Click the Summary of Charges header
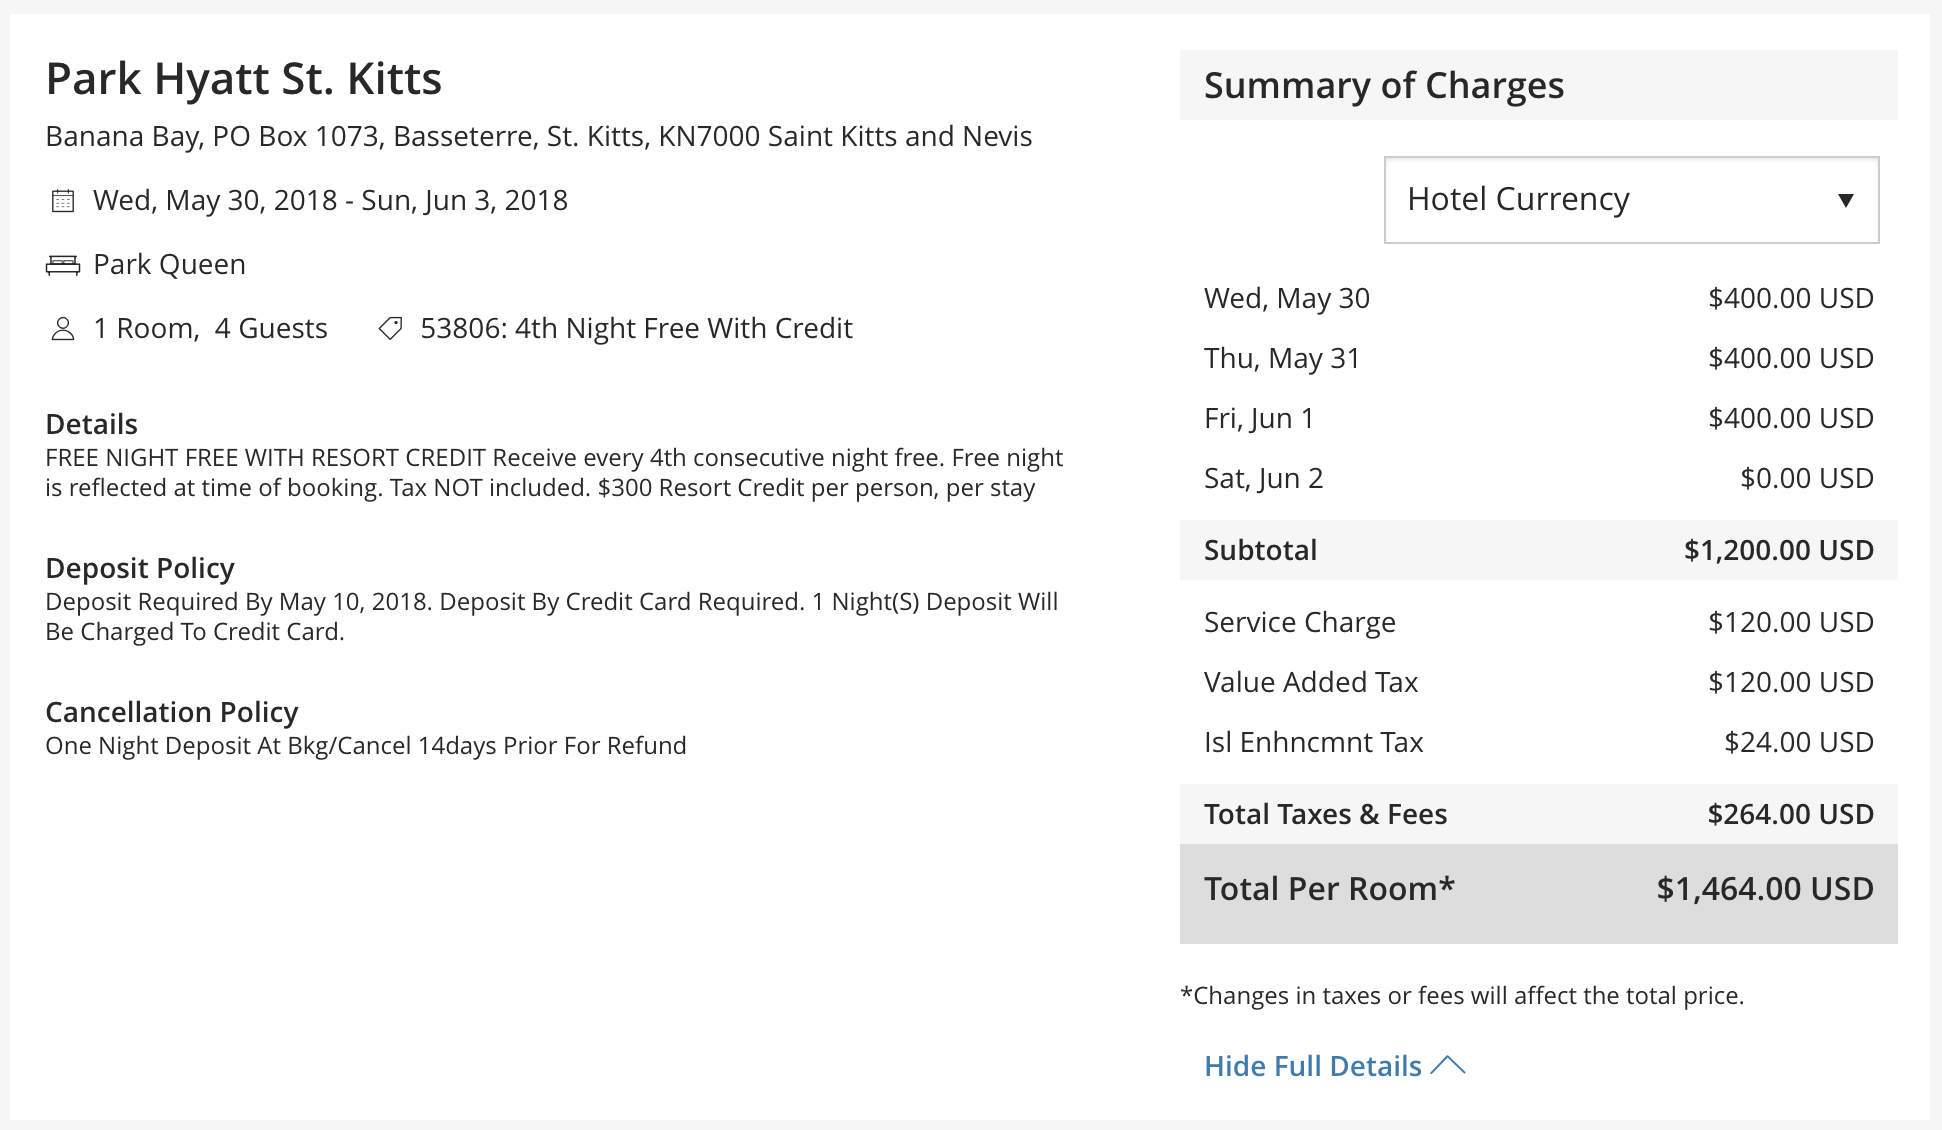The height and width of the screenshot is (1130, 1942). 1384,86
